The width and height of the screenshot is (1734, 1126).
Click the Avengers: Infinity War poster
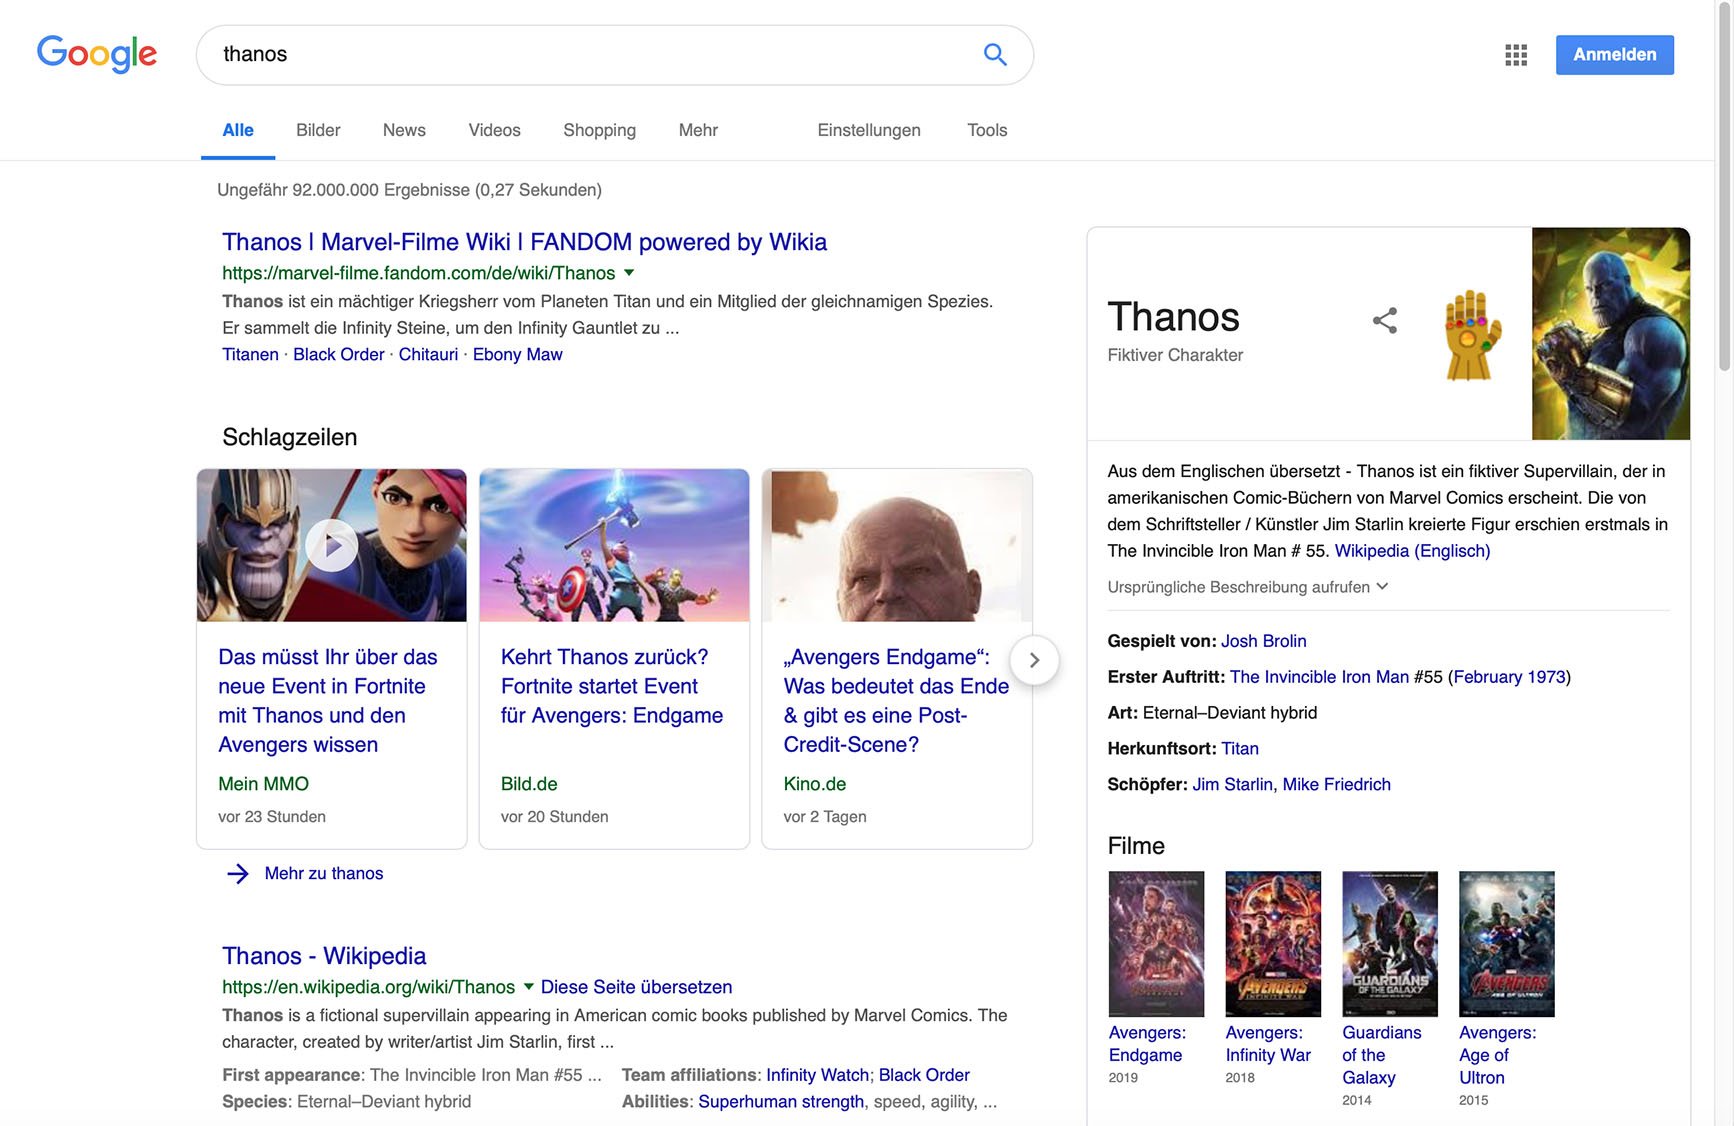[x=1273, y=944]
